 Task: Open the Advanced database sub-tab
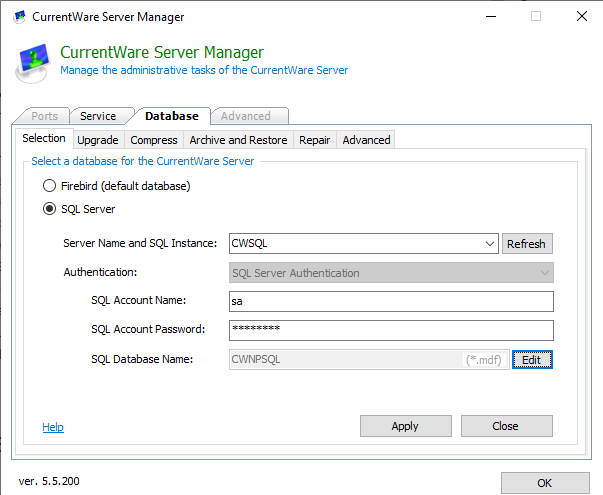pos(366,140)
